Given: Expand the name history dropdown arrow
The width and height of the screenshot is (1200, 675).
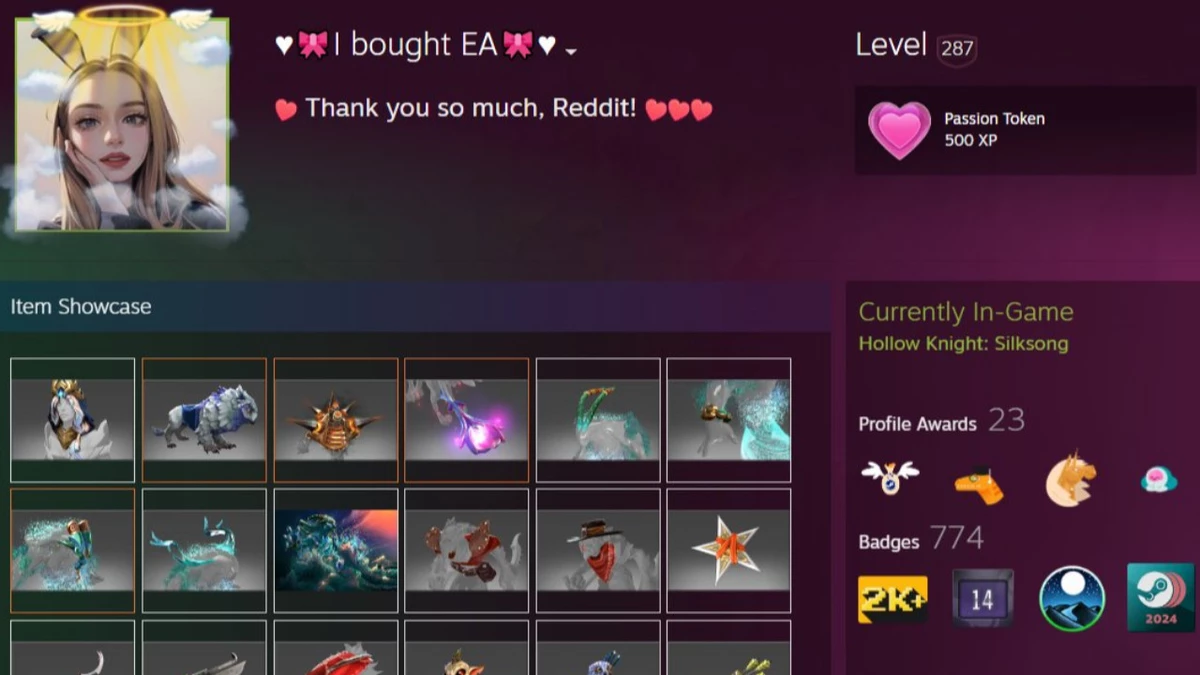Looking at the screenshot, I should tap(571, 51).
